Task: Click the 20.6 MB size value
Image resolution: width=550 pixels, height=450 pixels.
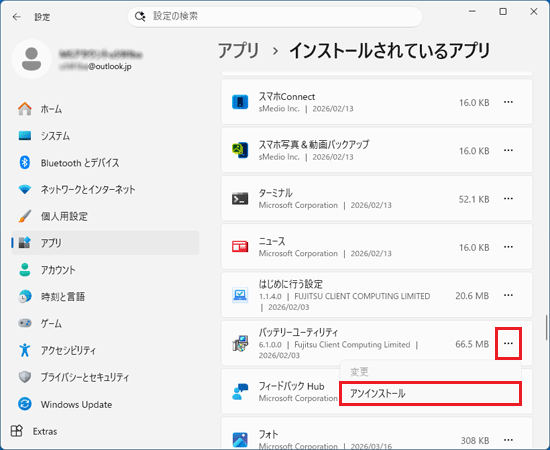Action: click(x=472, y=295)
